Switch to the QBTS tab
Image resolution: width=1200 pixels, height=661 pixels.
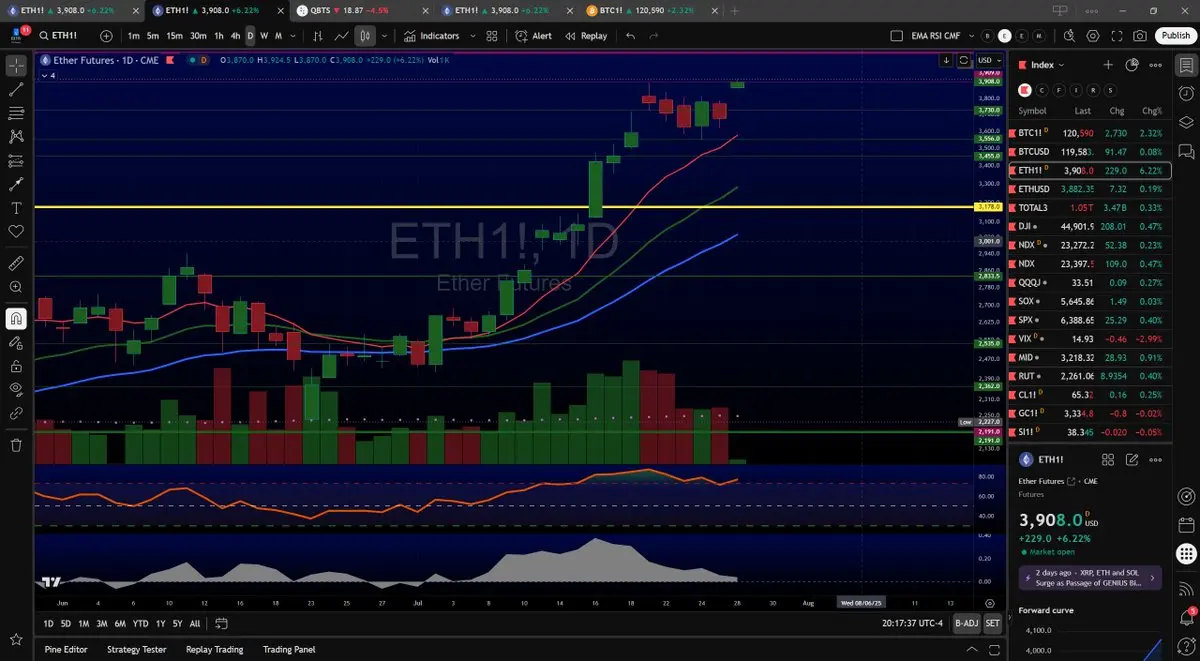(x=361, y=10)
